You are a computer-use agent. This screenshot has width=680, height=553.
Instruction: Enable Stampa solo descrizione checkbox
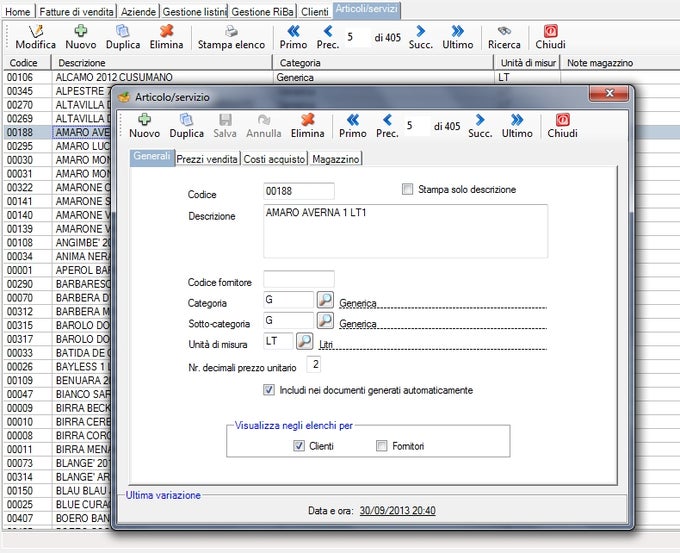[407, 189]
